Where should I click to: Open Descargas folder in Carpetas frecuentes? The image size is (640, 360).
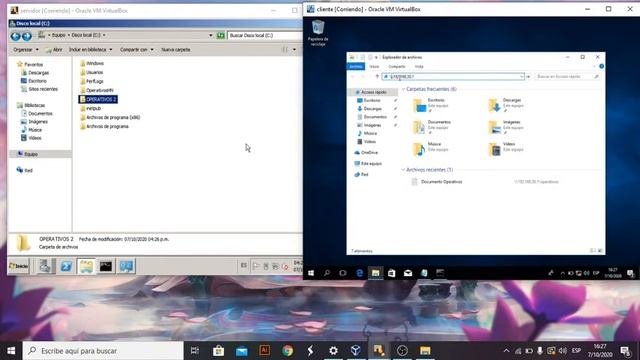(506, 105)
